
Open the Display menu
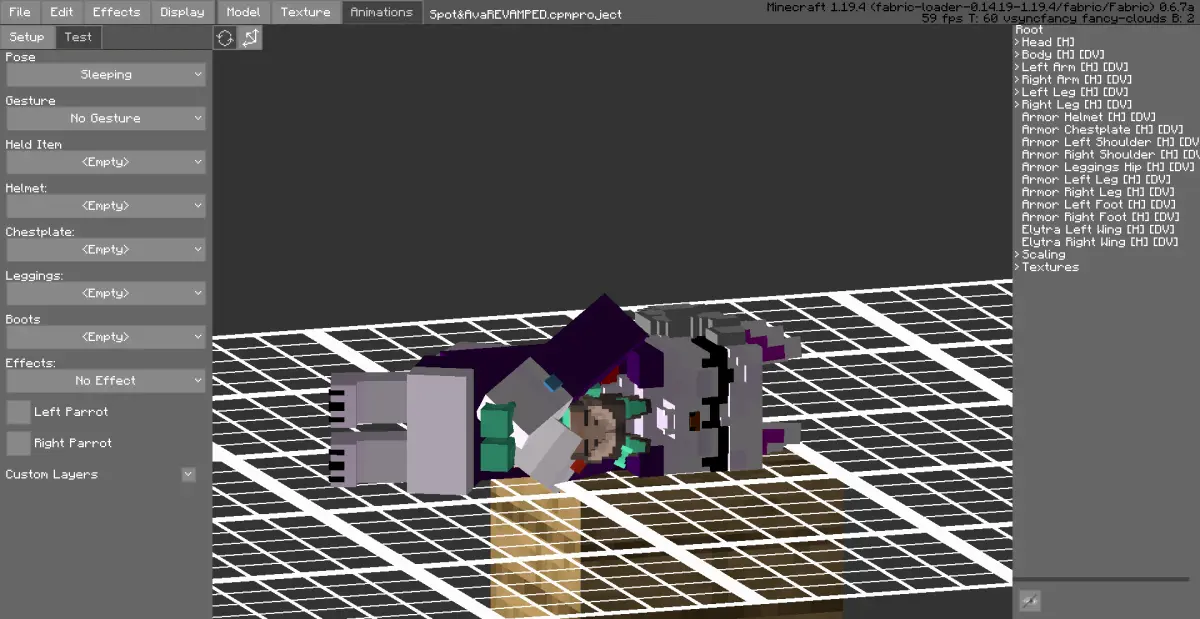182,12
